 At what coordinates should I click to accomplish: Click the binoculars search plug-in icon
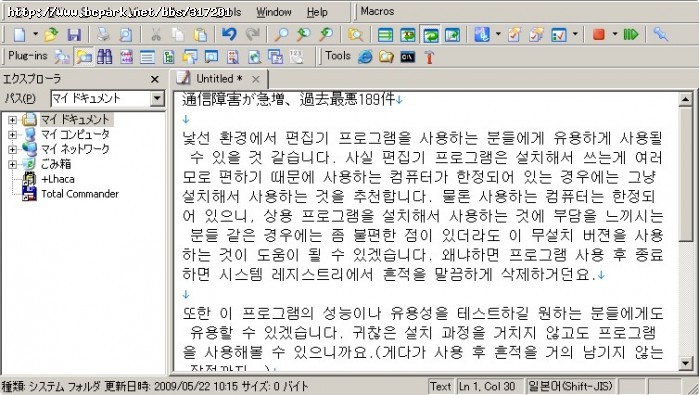tap(104, 57)
